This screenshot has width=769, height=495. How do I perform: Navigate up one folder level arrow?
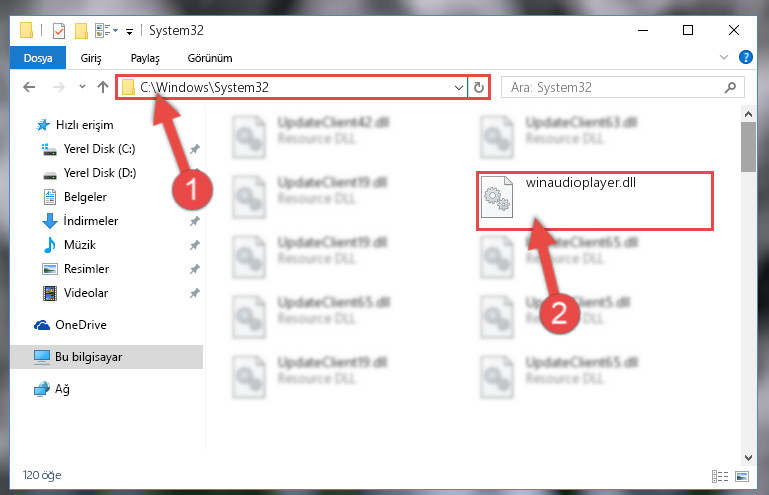103,87
